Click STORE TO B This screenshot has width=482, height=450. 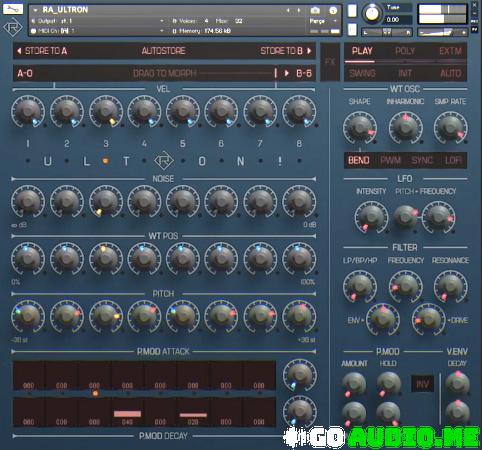pos(281,51)
